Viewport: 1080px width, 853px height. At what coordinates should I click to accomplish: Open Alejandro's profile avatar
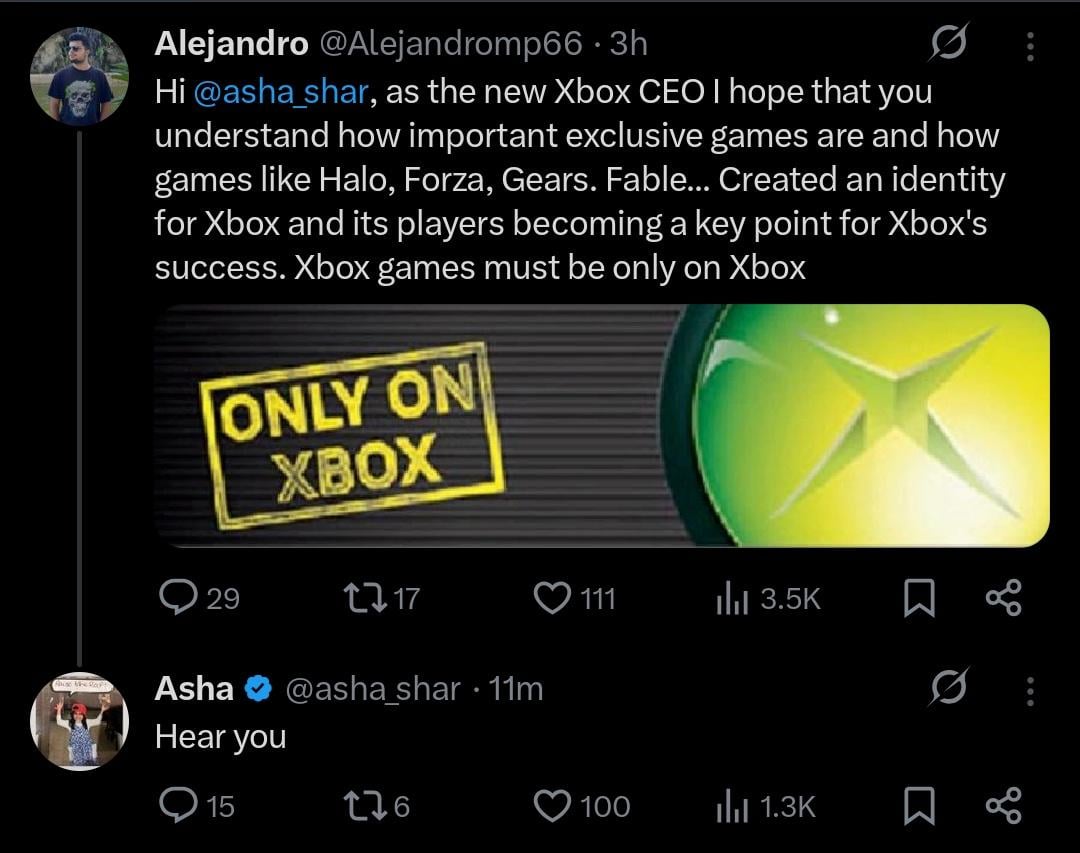pos(79,77)
